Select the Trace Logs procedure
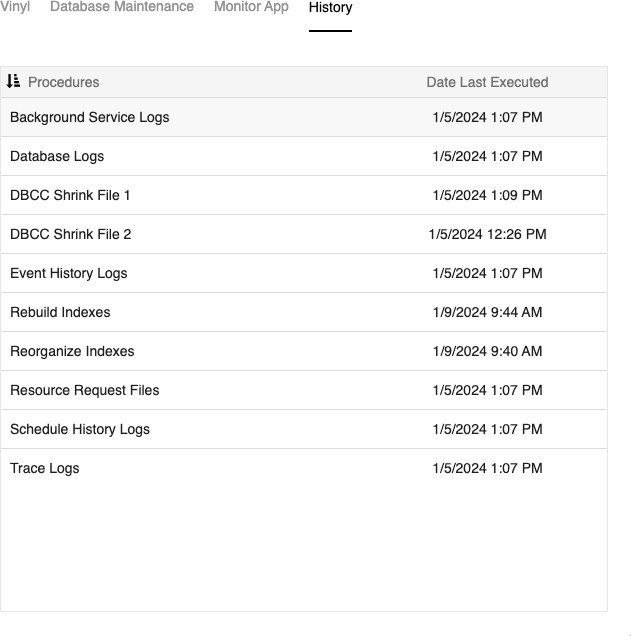This screenshot has width=631, height=636. [45, 468]
